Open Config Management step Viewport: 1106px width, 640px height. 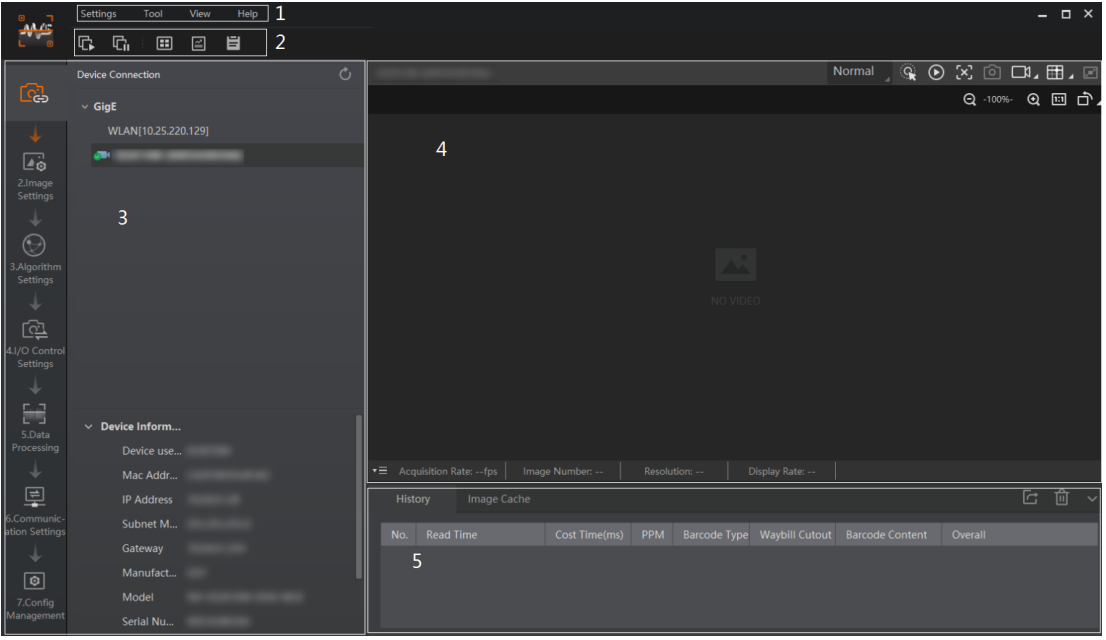(x=35, y=596)
